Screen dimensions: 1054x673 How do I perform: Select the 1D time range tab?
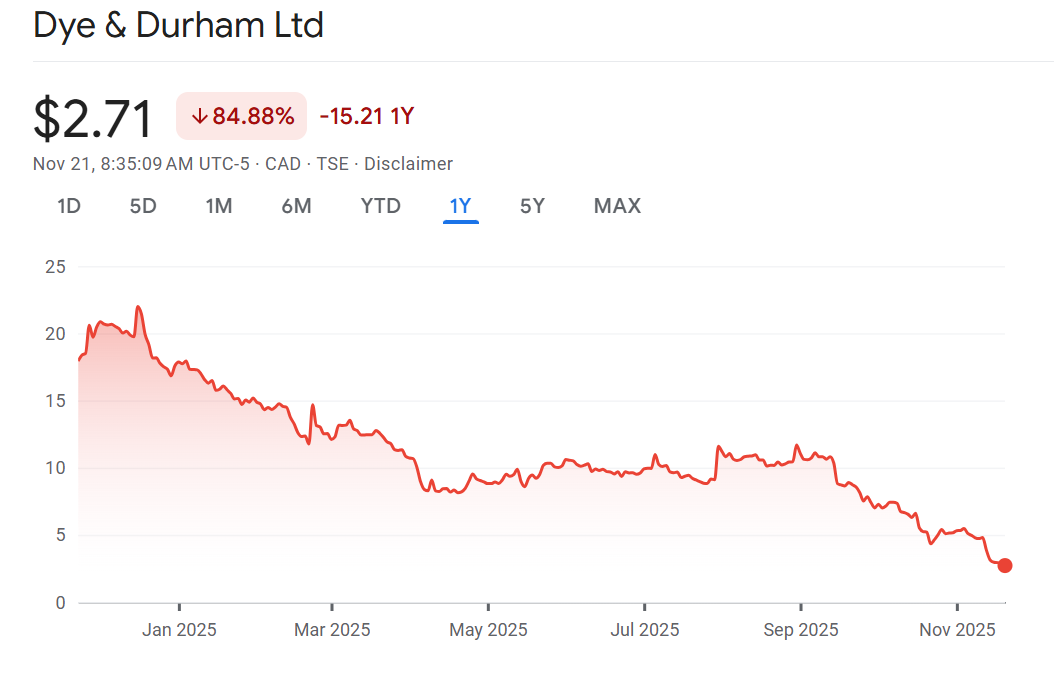click(69, 207)
